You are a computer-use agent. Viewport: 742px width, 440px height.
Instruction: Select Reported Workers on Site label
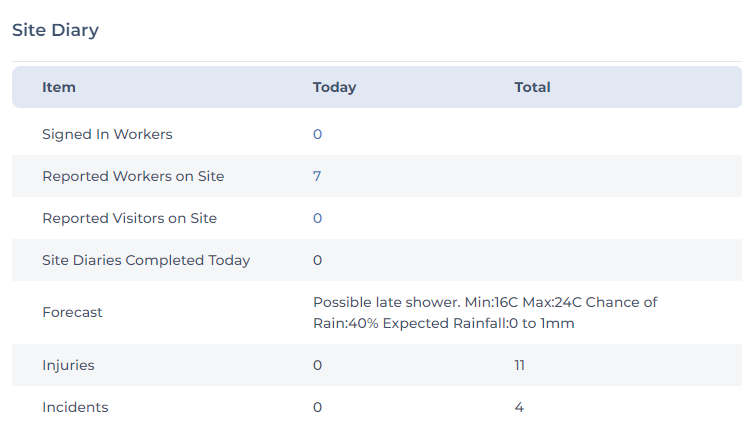pyautogui.click(x=133, y=176)
